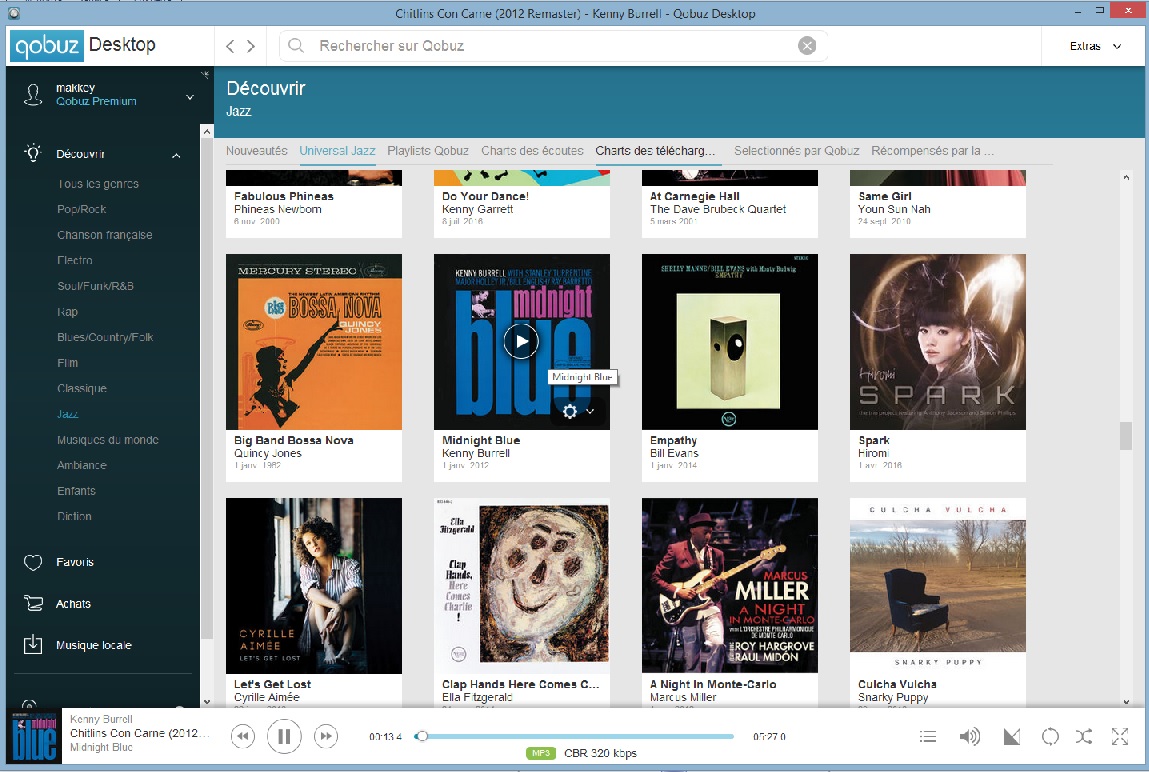Open the Bill Evans artist link
The width and height of the screenshot is (1149, 772).
tap(674, 453)
